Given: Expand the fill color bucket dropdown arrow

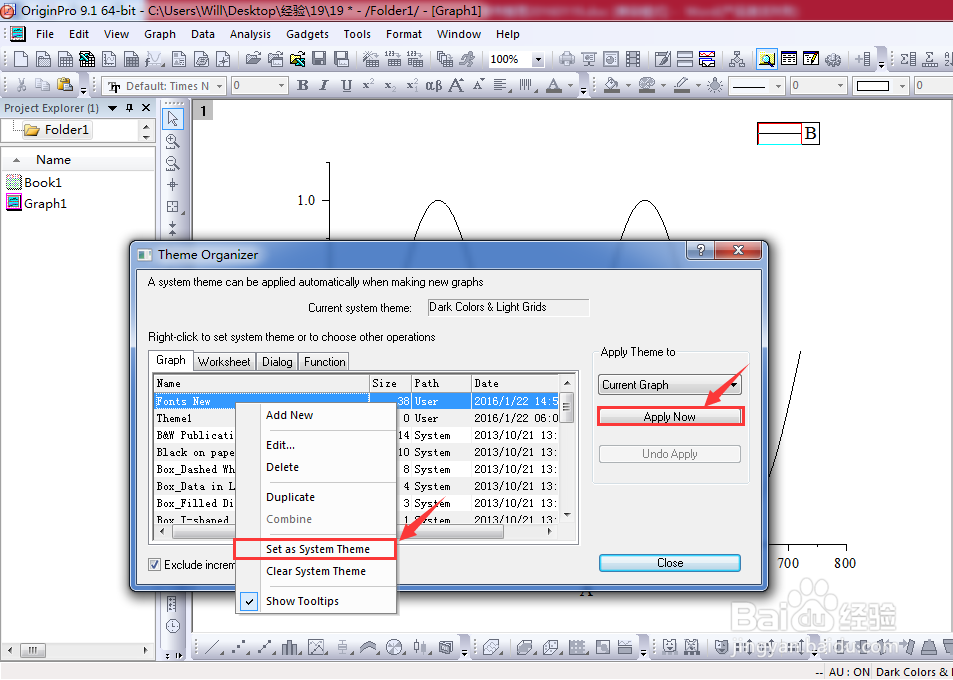Looking at the screenshot, I should pyautogui.click(x=628, y=86).
